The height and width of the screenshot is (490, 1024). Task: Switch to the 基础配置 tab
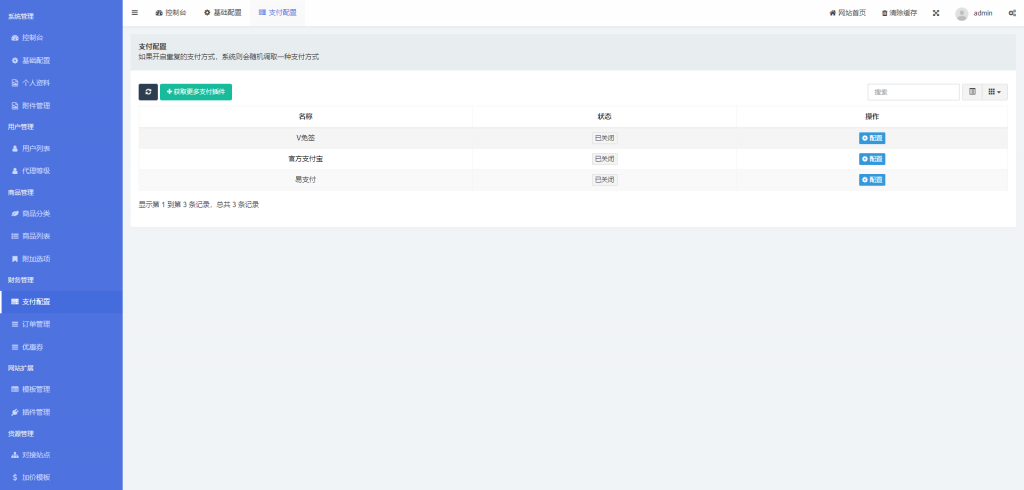coord(223,12)
